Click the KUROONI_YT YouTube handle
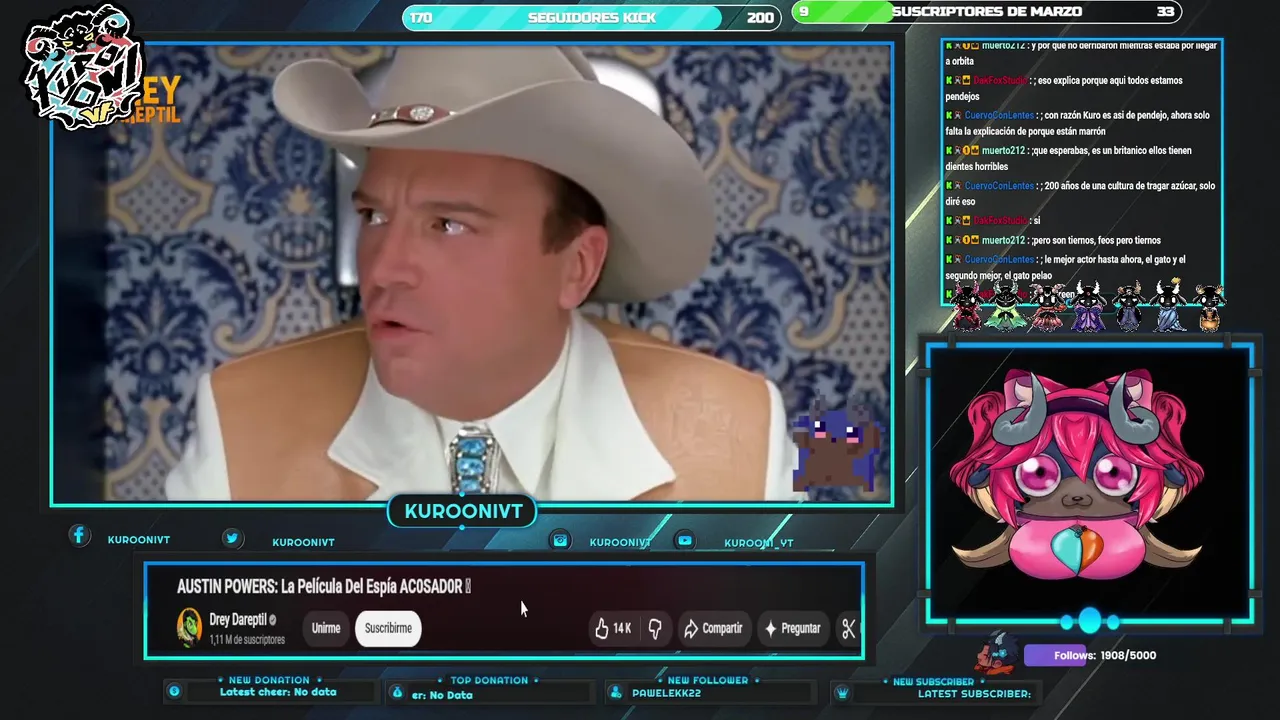Screen dimensions: 1280x720 click(759, 543)
